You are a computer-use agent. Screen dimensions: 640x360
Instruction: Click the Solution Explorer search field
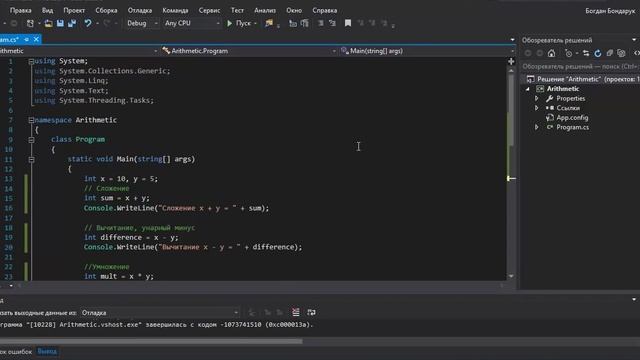580,67
